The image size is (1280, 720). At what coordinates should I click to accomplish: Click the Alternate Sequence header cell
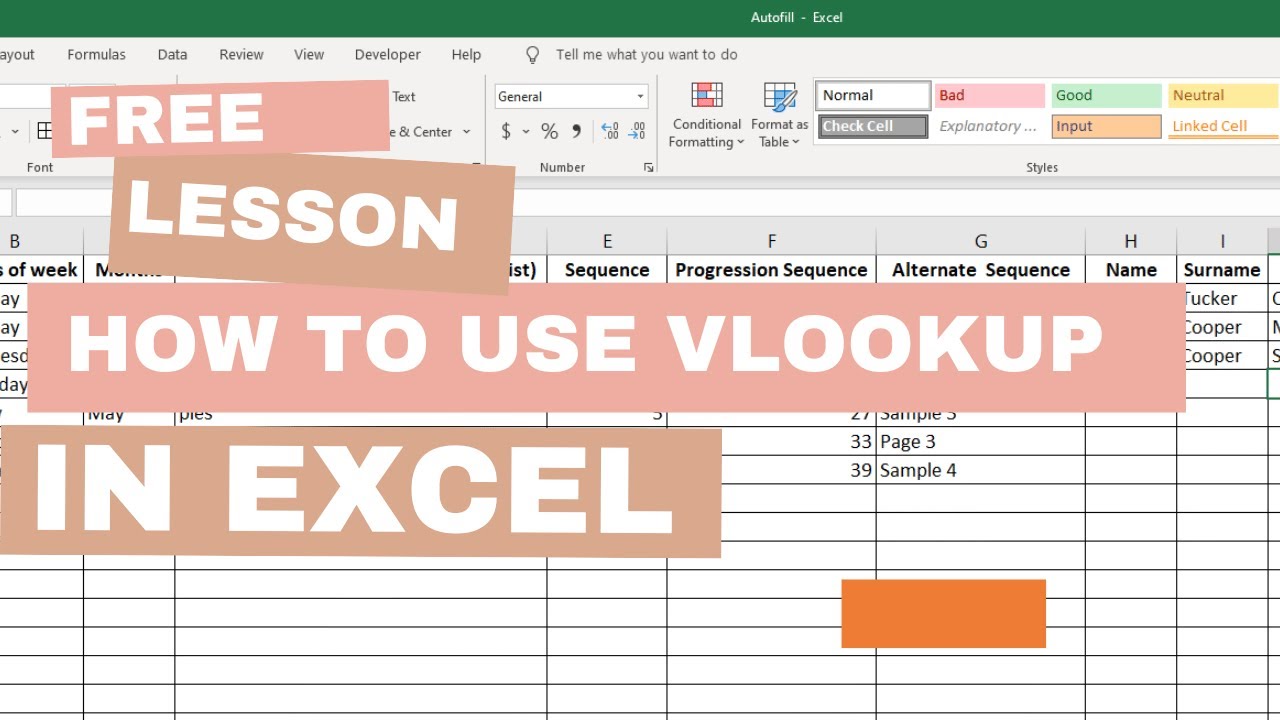(981, 270)
